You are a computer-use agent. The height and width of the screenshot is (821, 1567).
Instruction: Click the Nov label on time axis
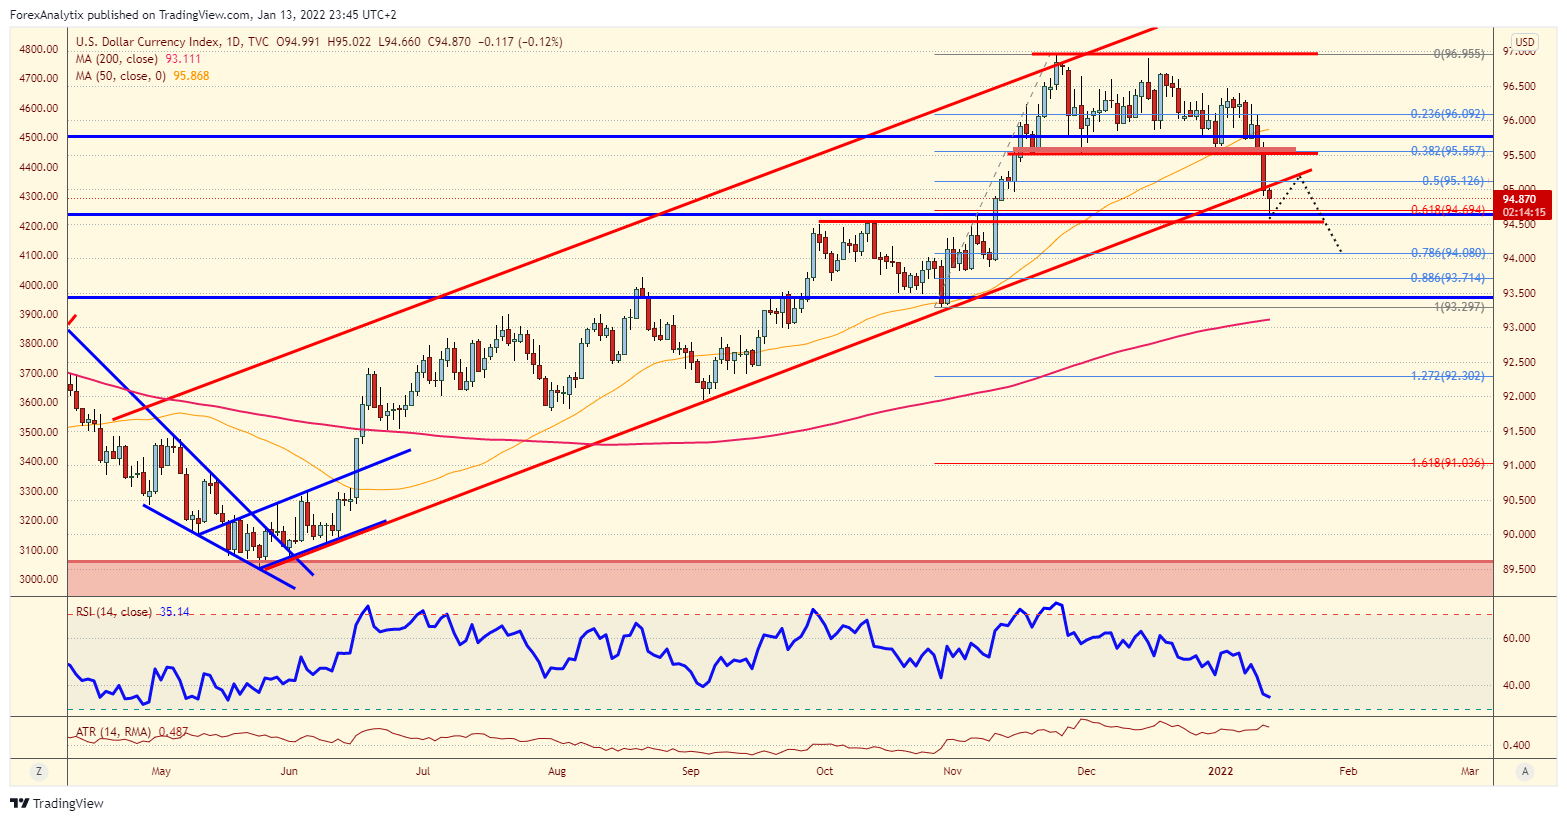[952, 771]
